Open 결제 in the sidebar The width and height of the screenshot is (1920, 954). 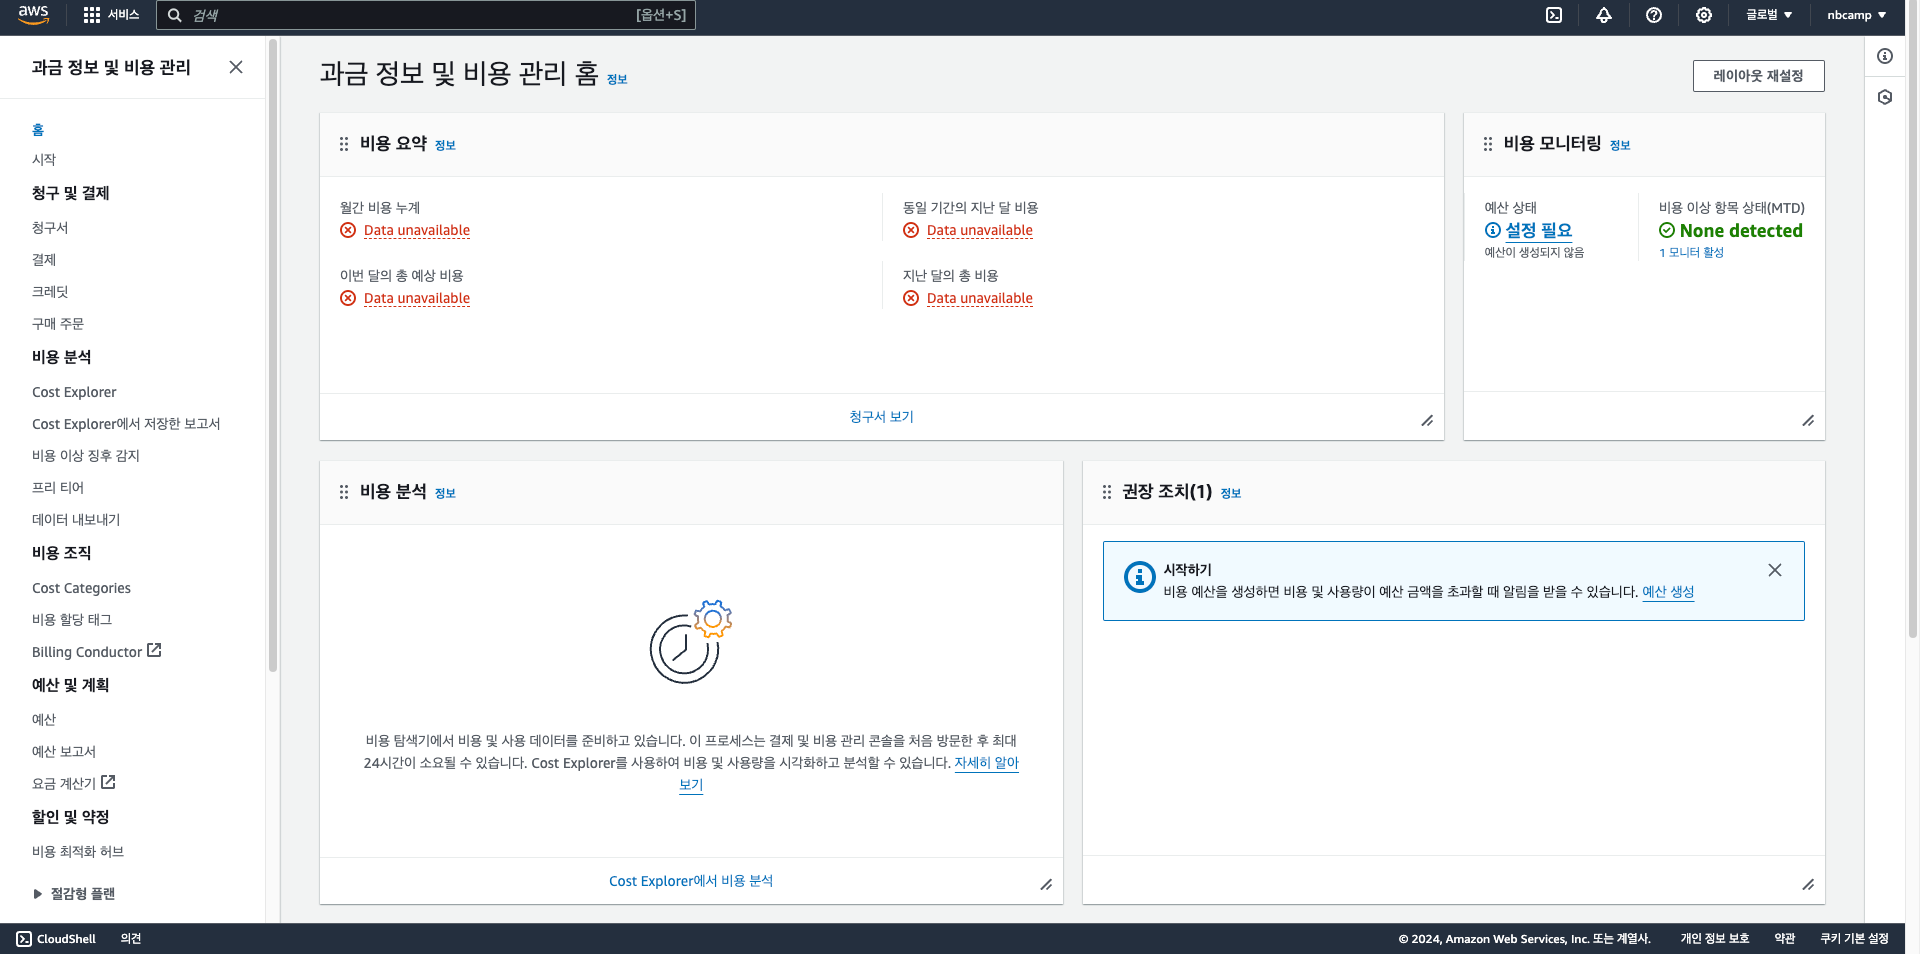click(44, 260)
